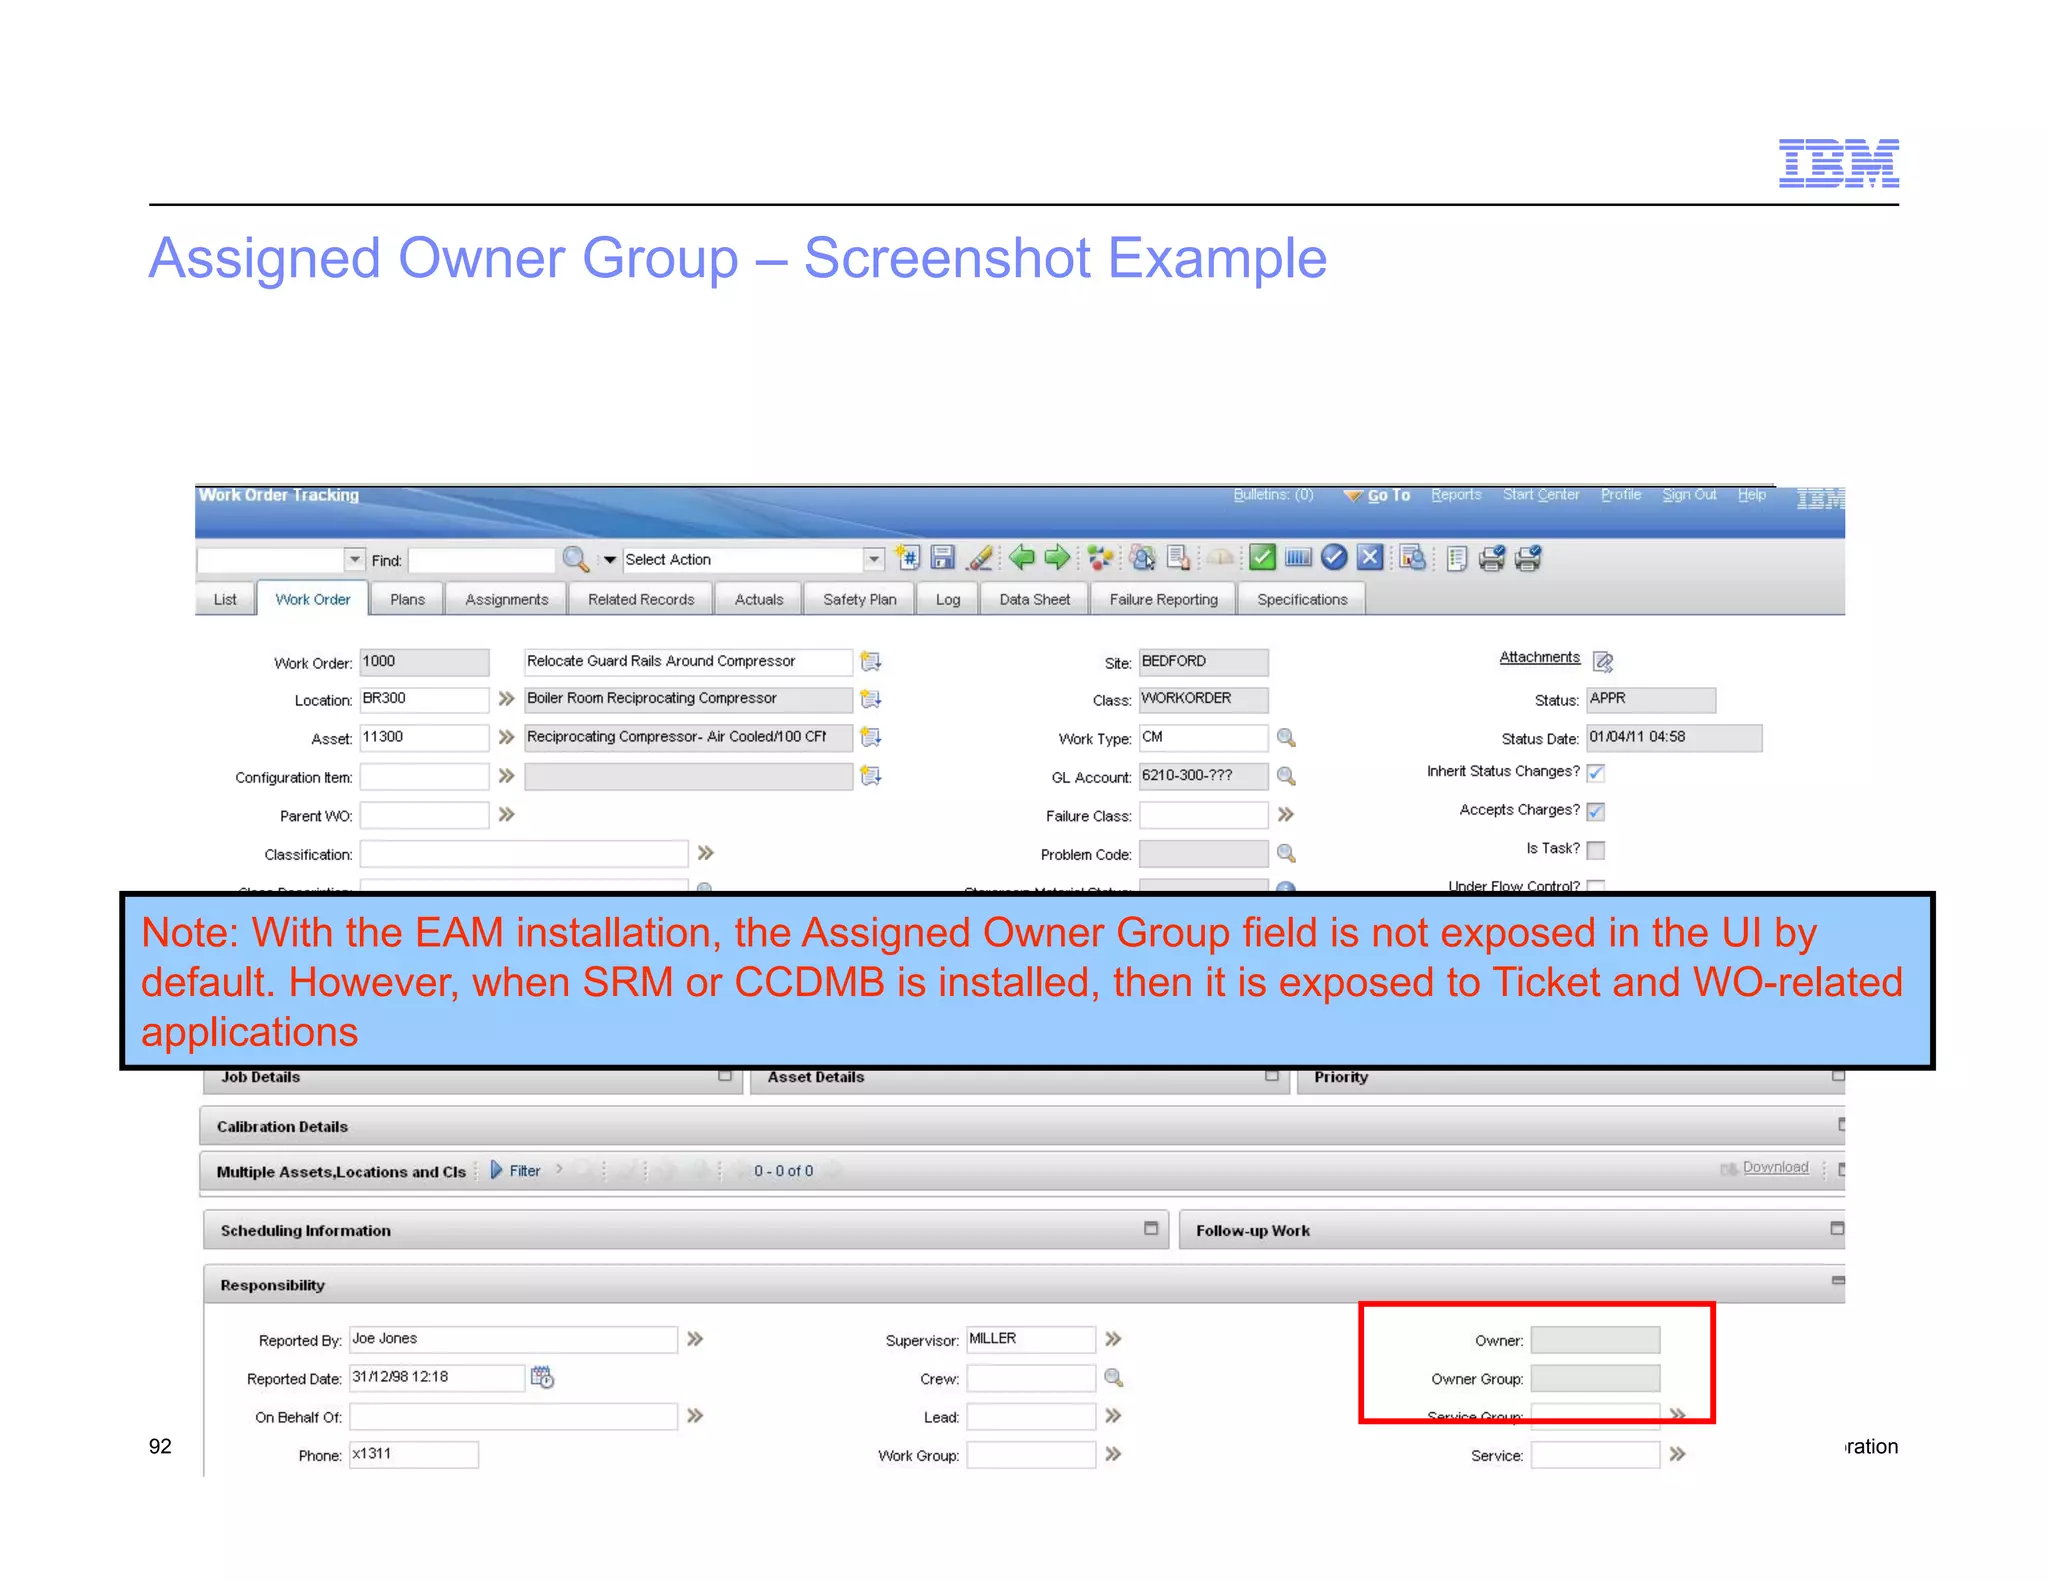The width and height of the screenshot is (2048, 1582).
Task: Collapse the Follow-up Work section
Action: coord(1837,1228)
